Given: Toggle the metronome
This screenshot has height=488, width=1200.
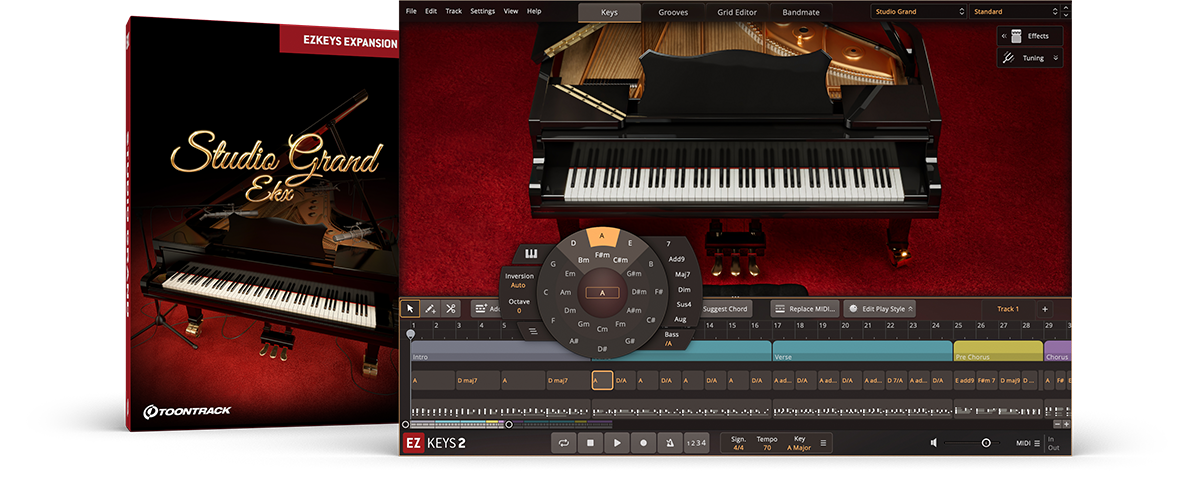Looking at the screenshot, I should coord(670,443).
